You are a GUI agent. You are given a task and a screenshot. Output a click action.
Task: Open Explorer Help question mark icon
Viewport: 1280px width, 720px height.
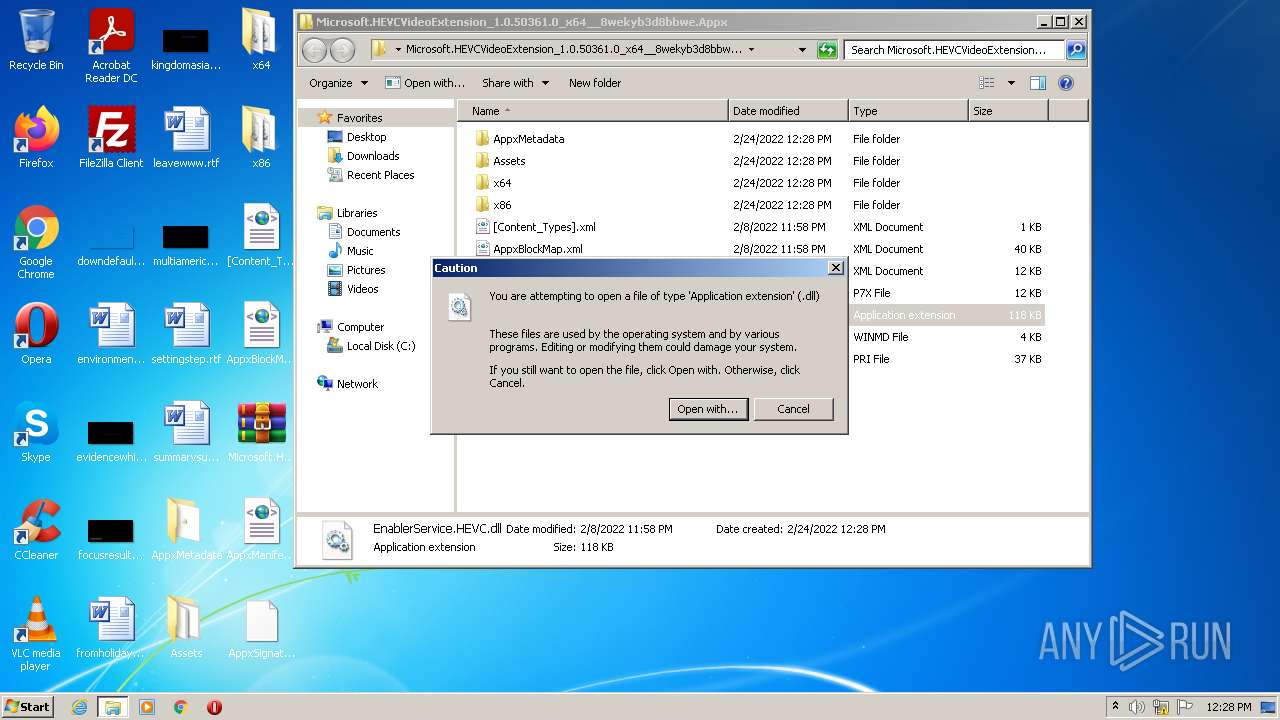coord(1066,83)
